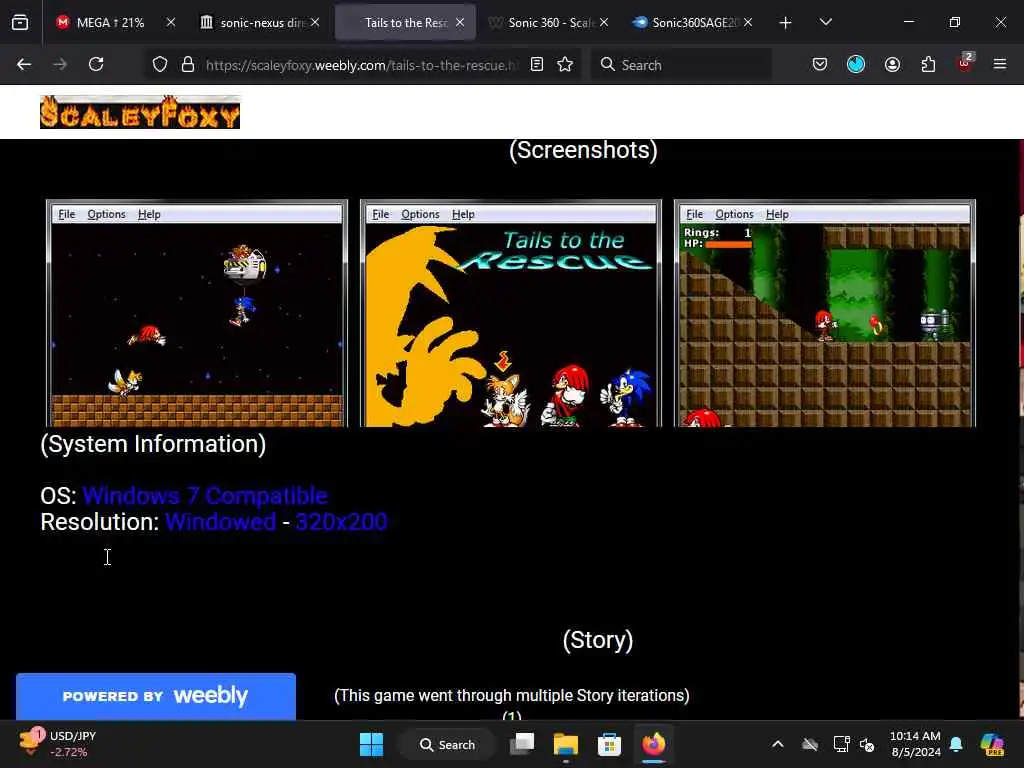The width and height of the screenshot is (1024, 768).
Task: Click the taskbar Search box
Action: point(447,744)
